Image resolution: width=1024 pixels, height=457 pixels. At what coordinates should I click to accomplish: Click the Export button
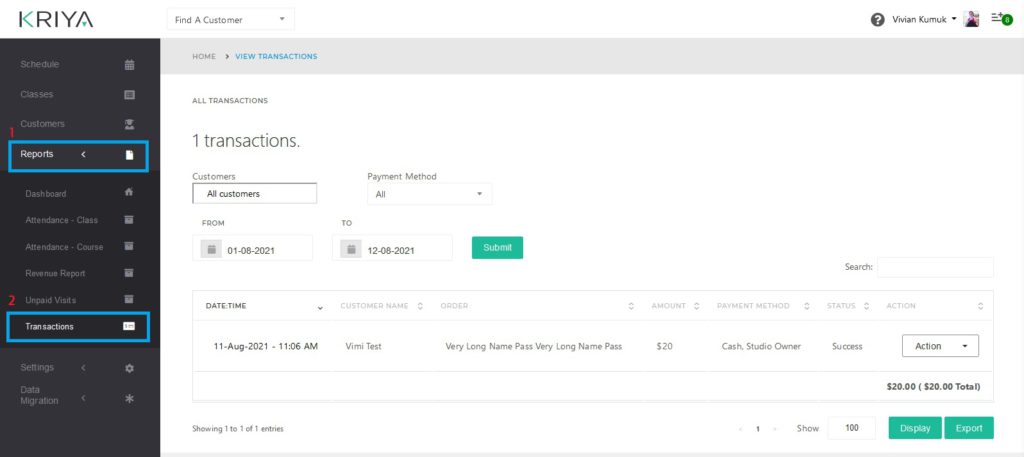point(968,428)
